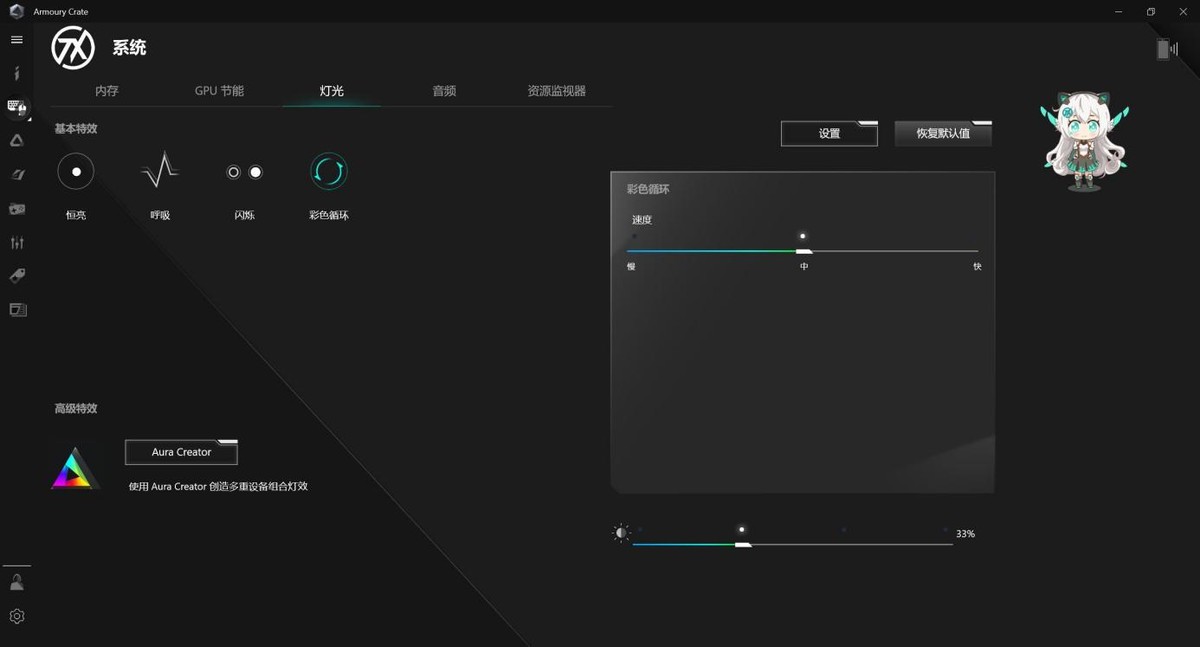1200x647 pixels.
Task: Switch to the GPU 节能 tab
Action: tap(219, 91)
